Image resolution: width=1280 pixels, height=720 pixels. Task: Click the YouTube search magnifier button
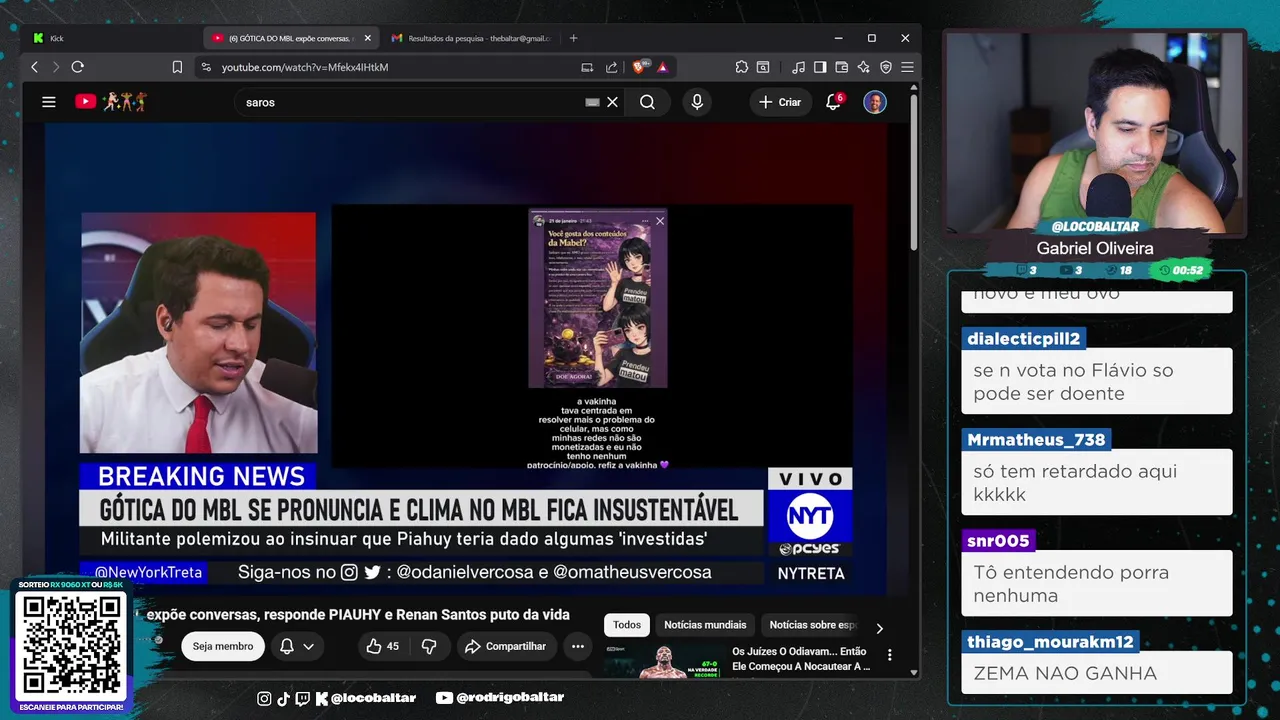tap(647, 102)
